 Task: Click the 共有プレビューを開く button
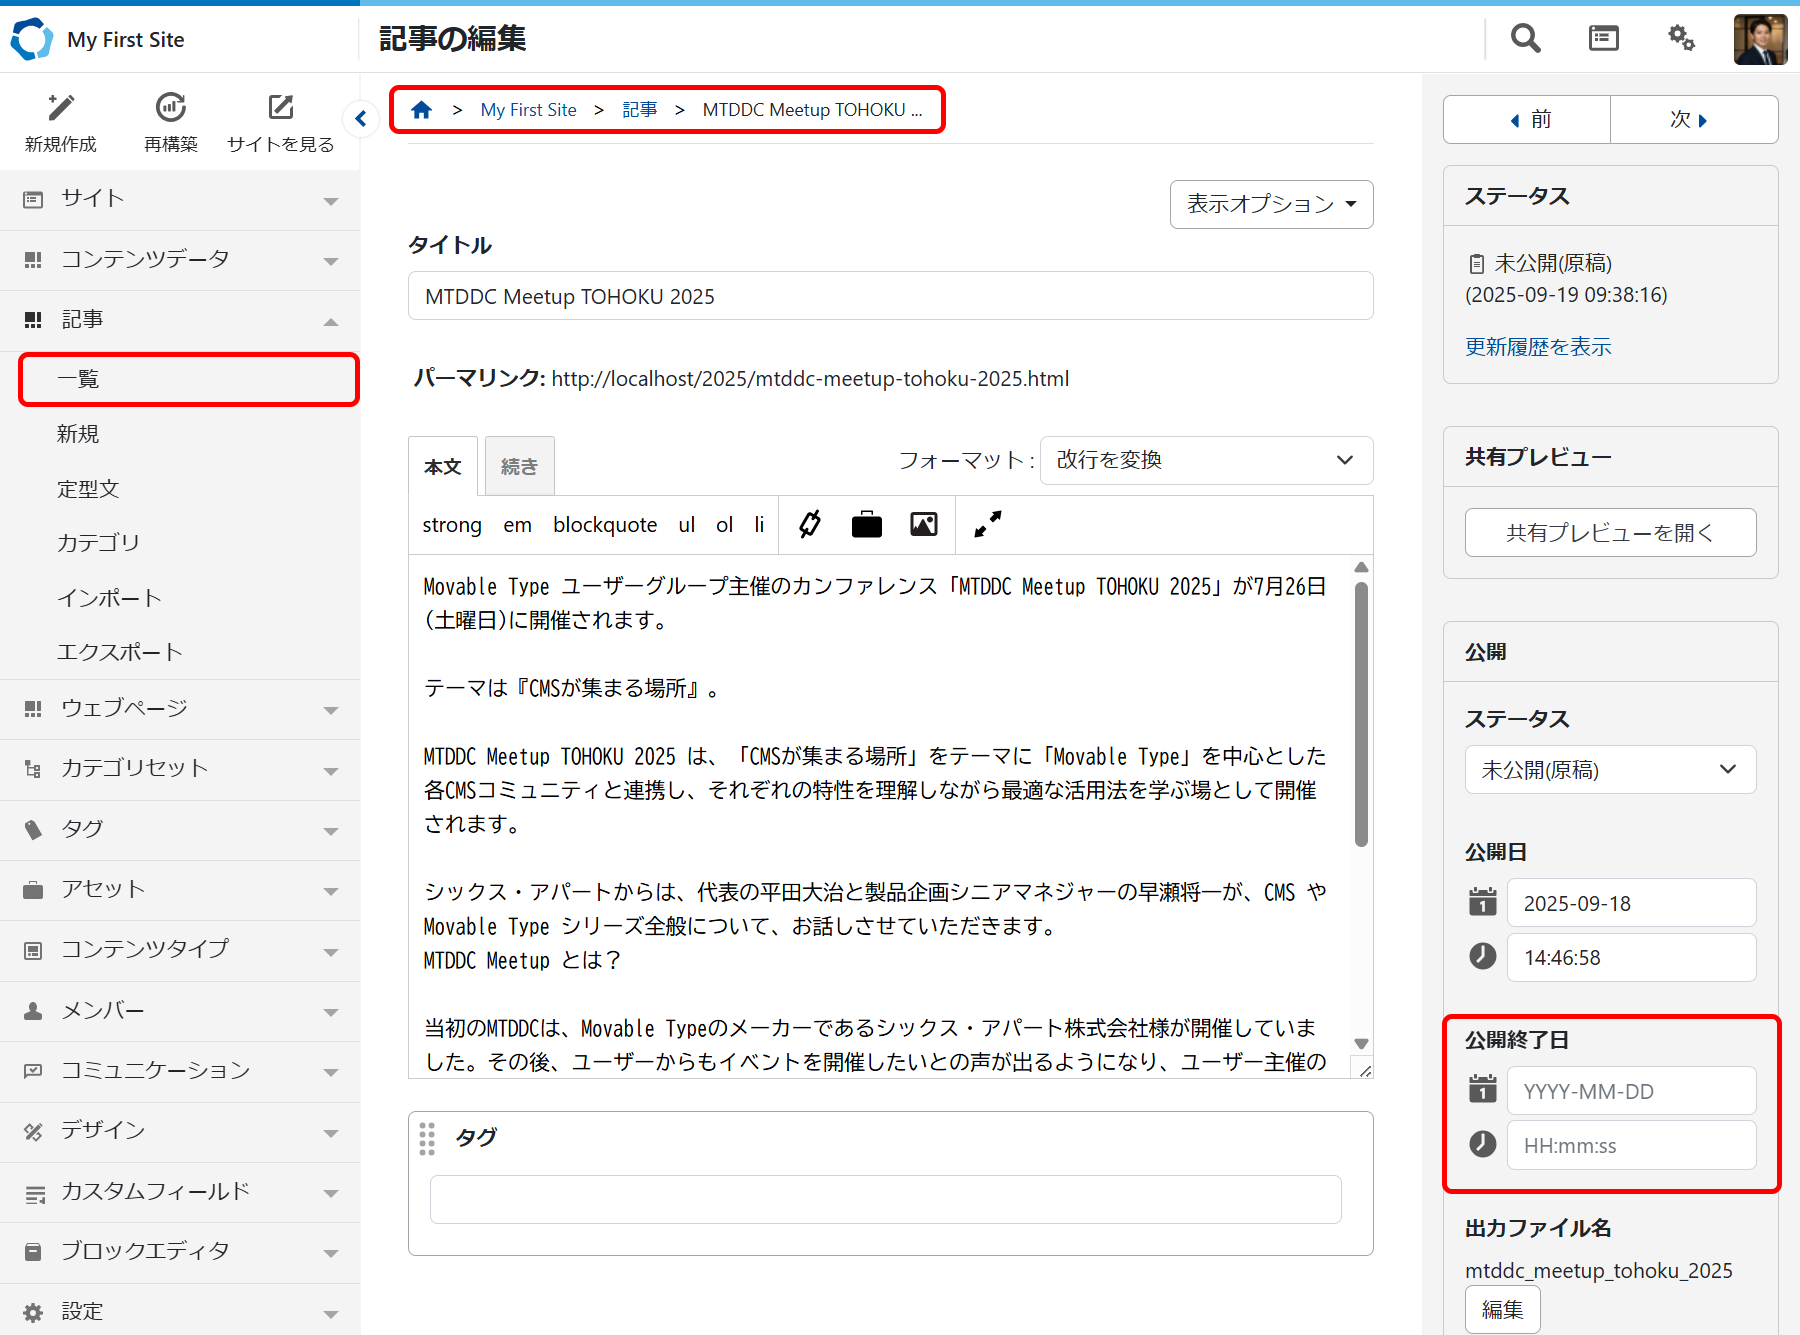pyautogui.click(x=1609, y=533)
